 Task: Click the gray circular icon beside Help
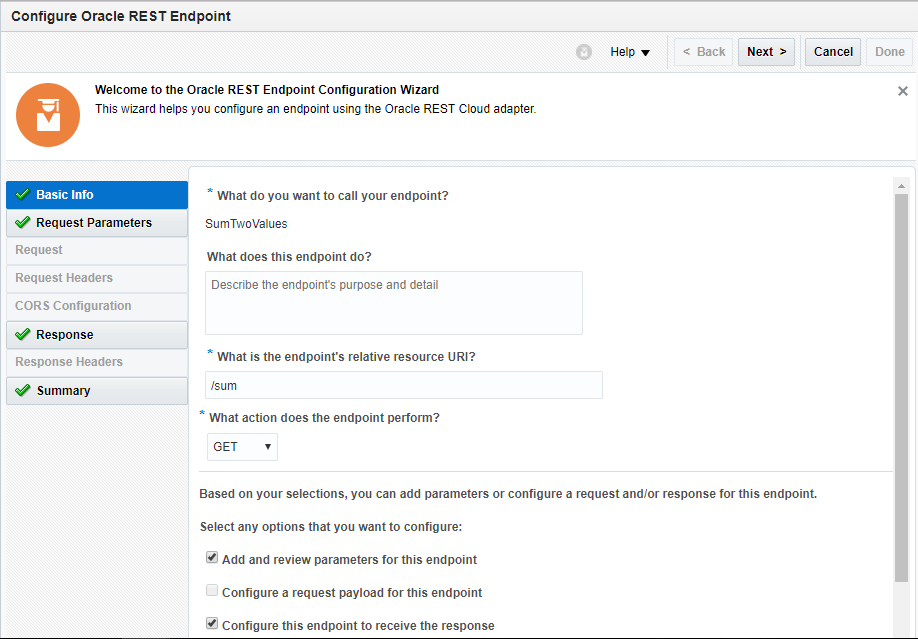584,52
